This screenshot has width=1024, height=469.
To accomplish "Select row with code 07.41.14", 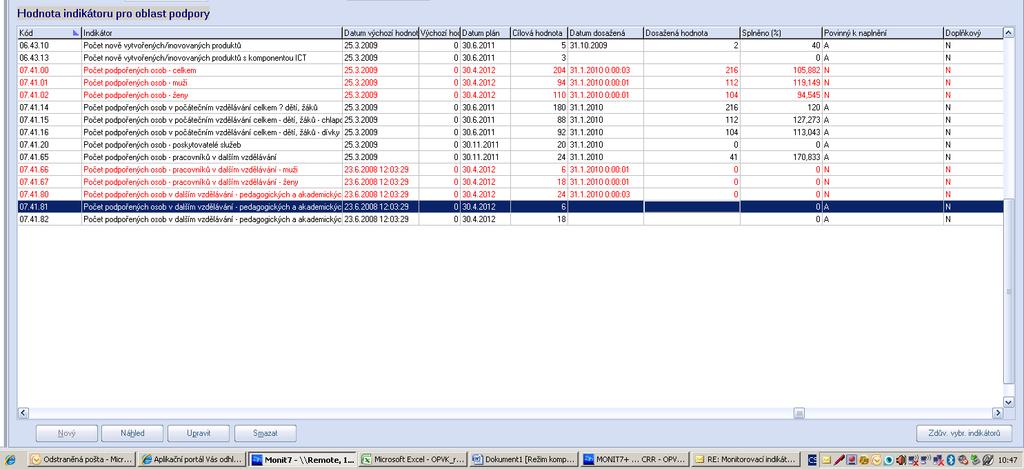I will [510, 107].
